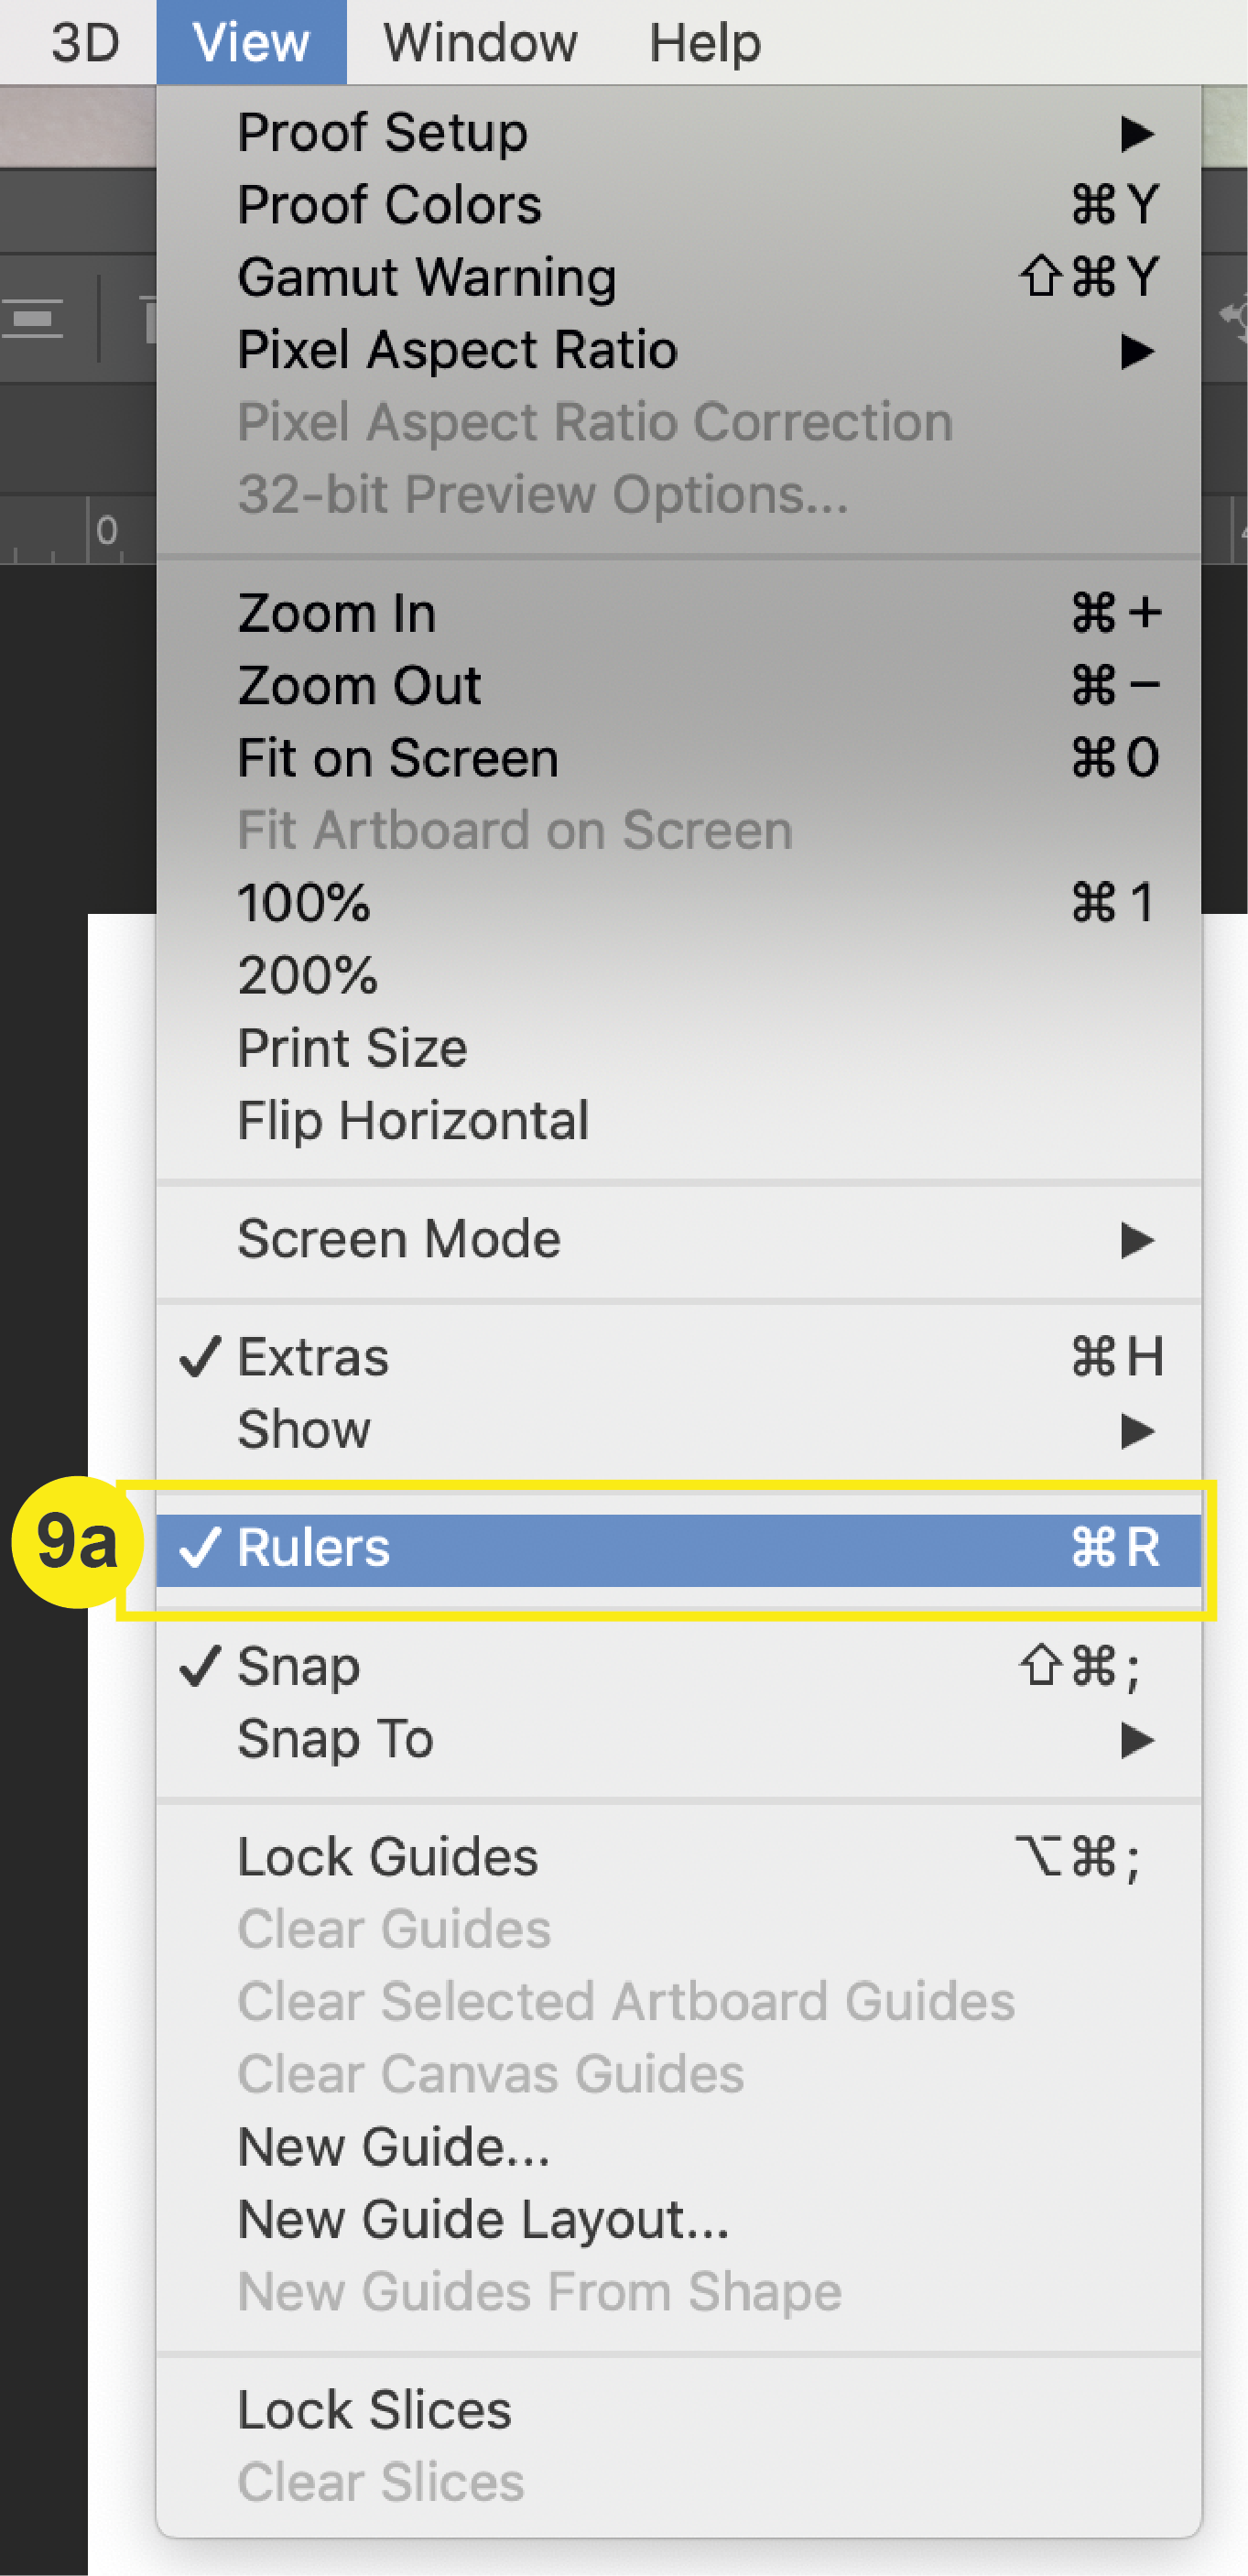Expand the Screen Mode submenu
This screenshot has height=2576, width=1248.
click(1136, 1240)
